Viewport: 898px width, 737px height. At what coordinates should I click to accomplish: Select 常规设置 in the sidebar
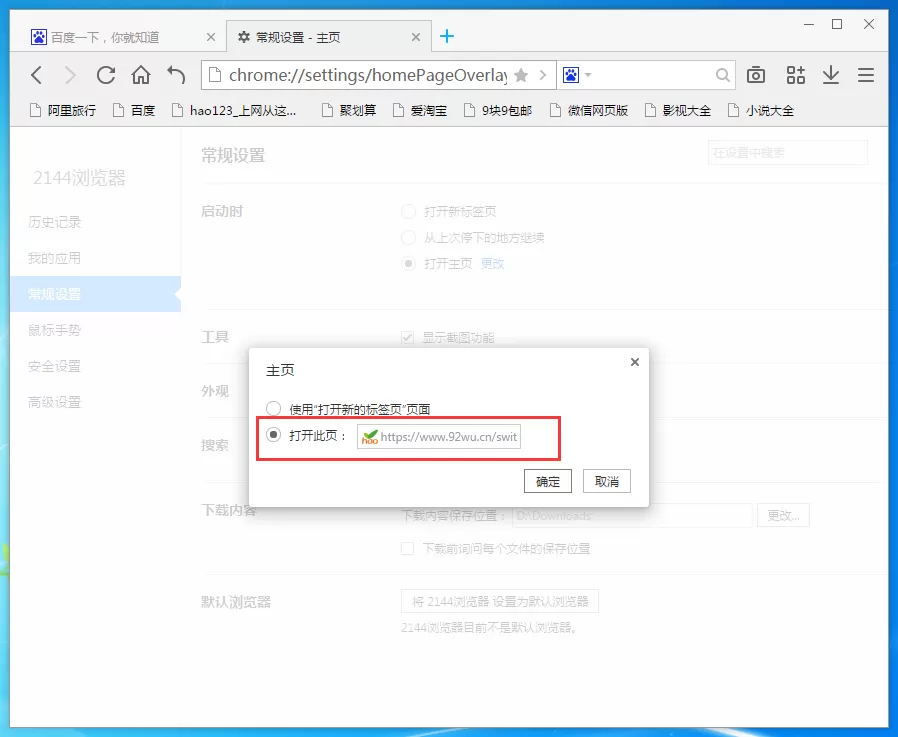[x=95, y=294]
